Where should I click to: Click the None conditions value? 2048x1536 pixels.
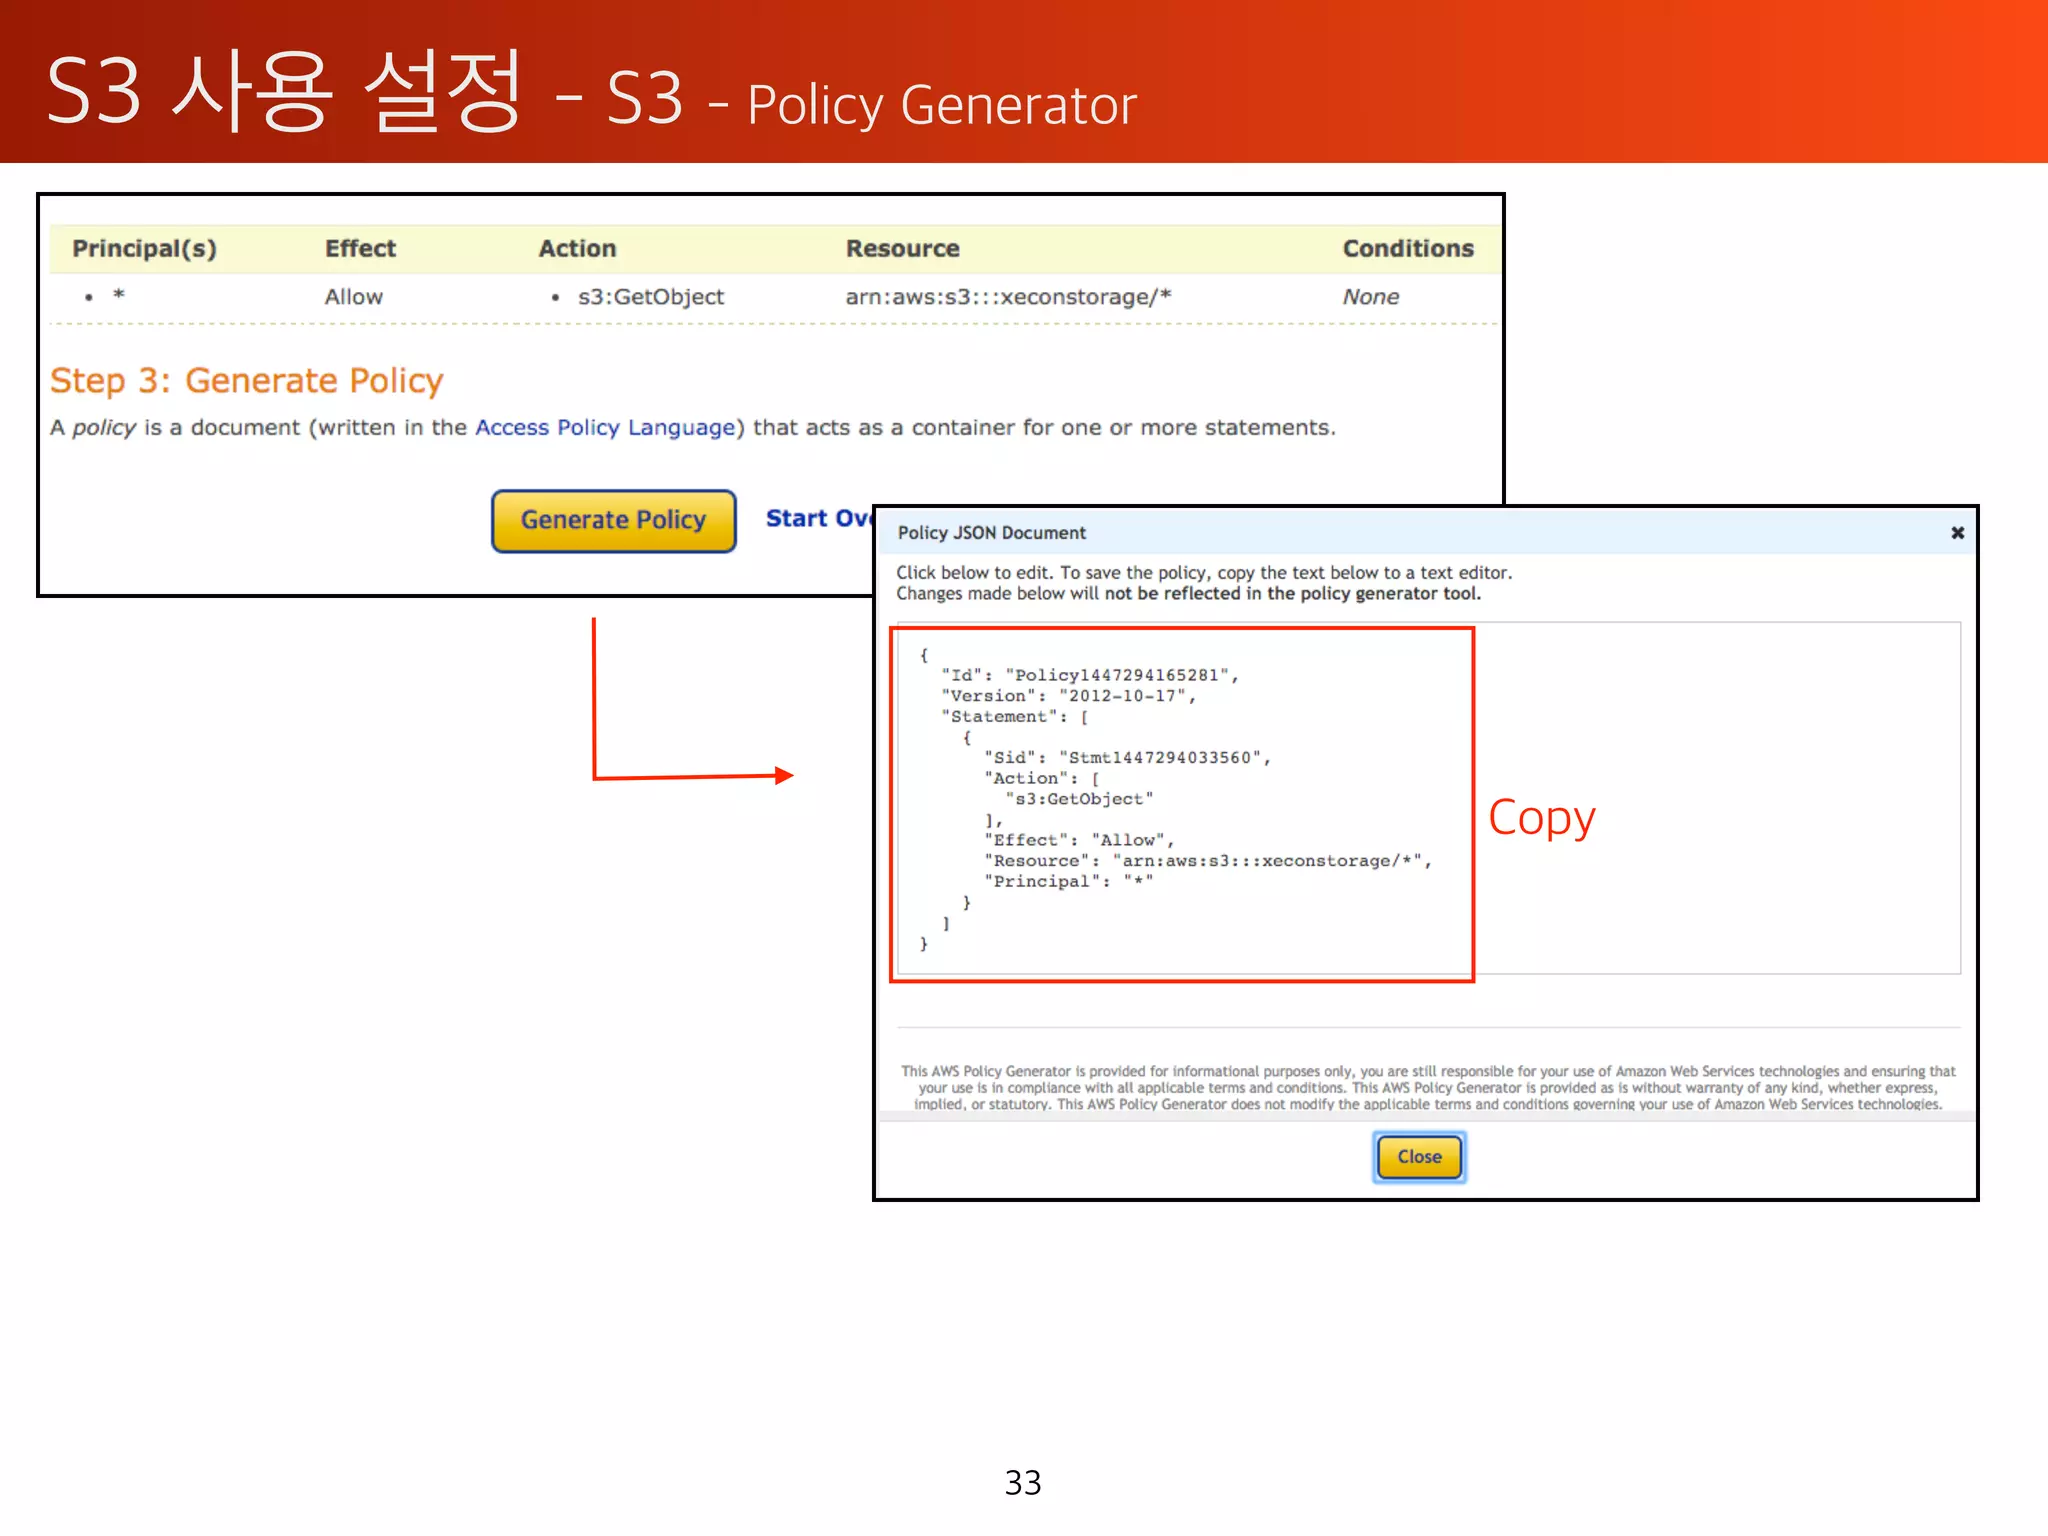coord(1370,297)
